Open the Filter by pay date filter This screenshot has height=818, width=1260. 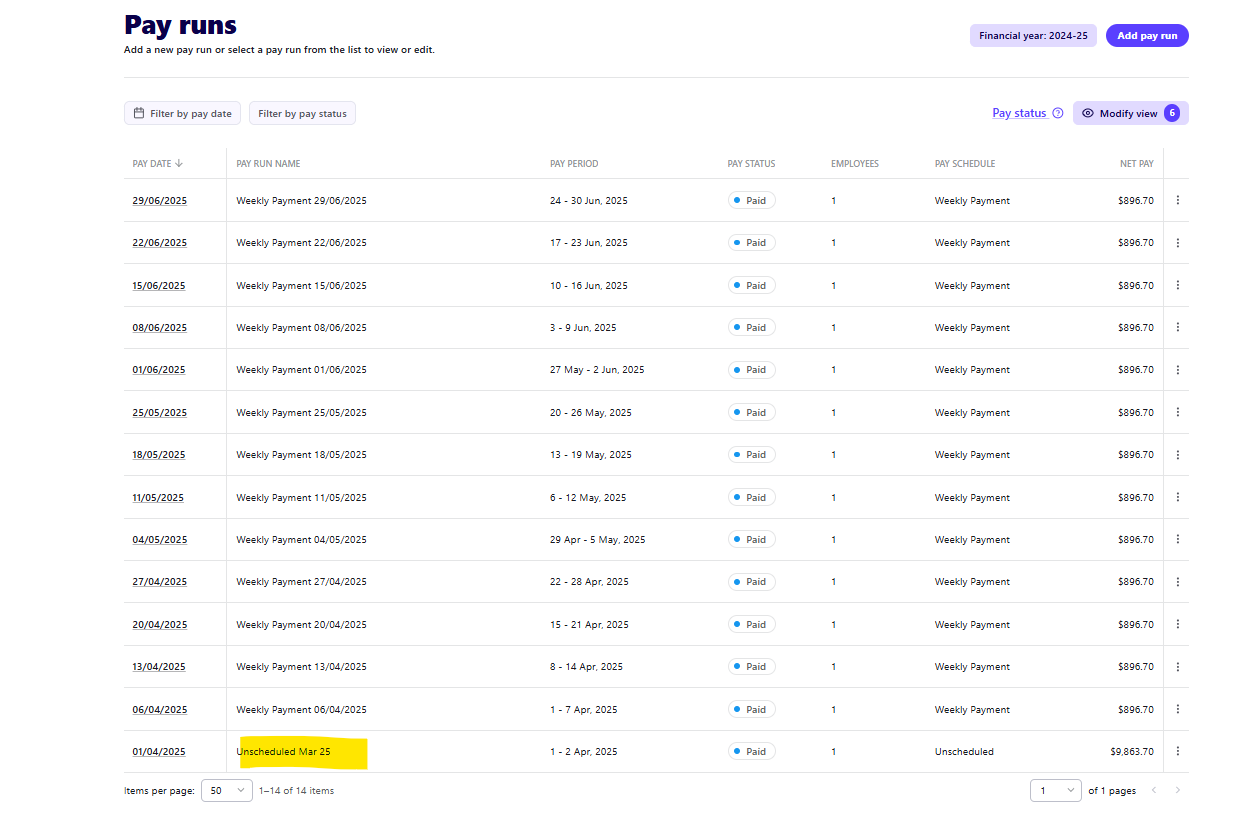pos(182,113)
